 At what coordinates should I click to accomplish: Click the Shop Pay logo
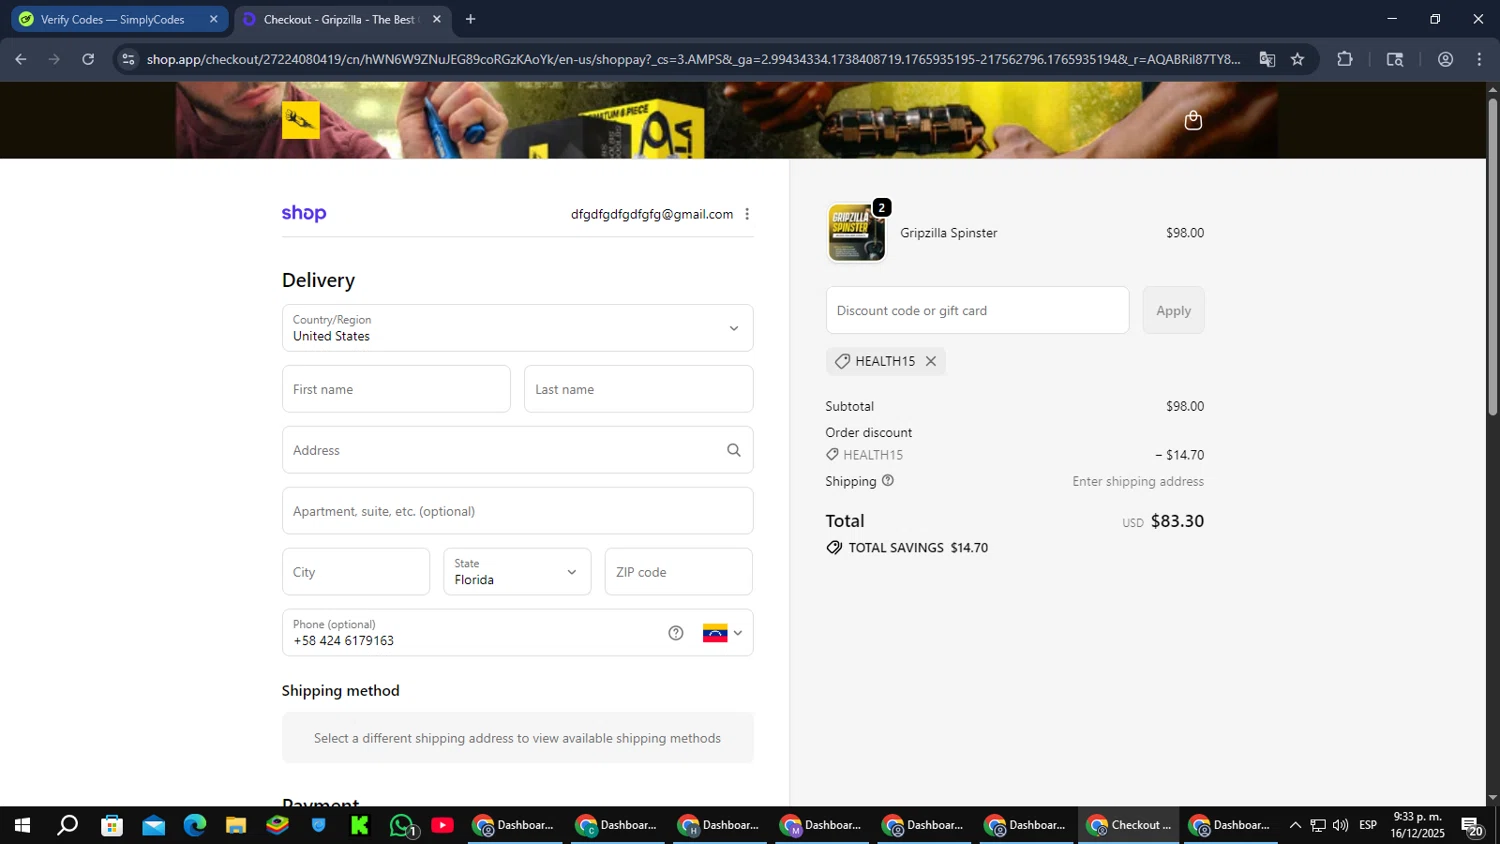pyautogui.click(x=304, y=213)
